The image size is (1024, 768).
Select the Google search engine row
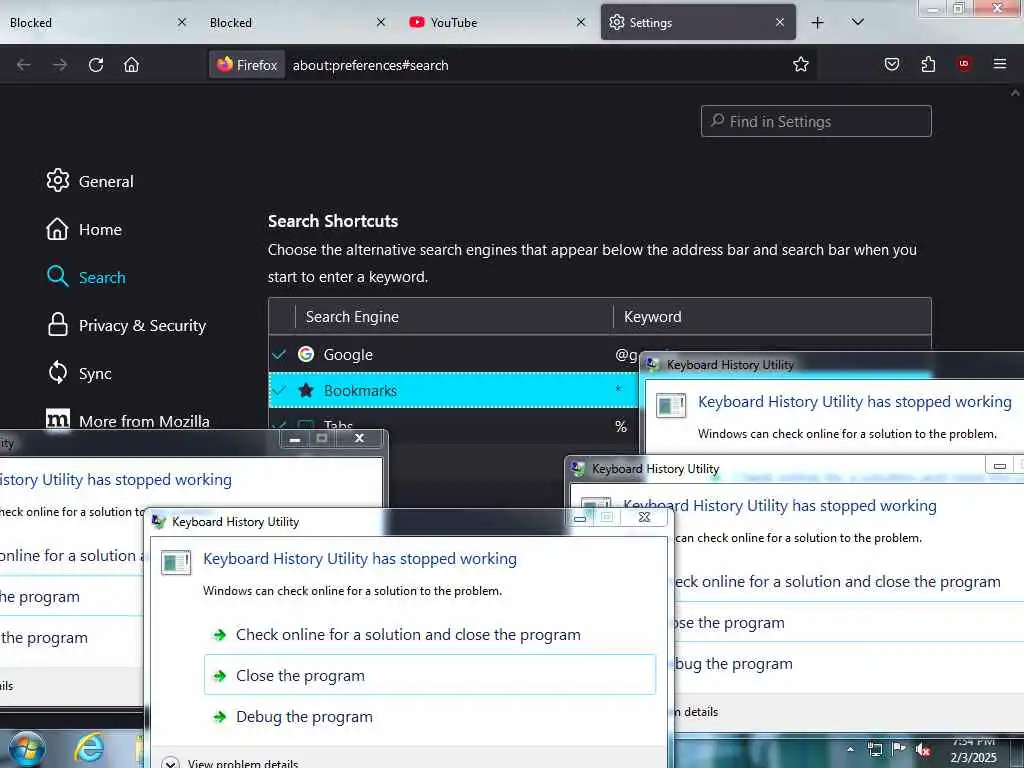tap(454, 354)
